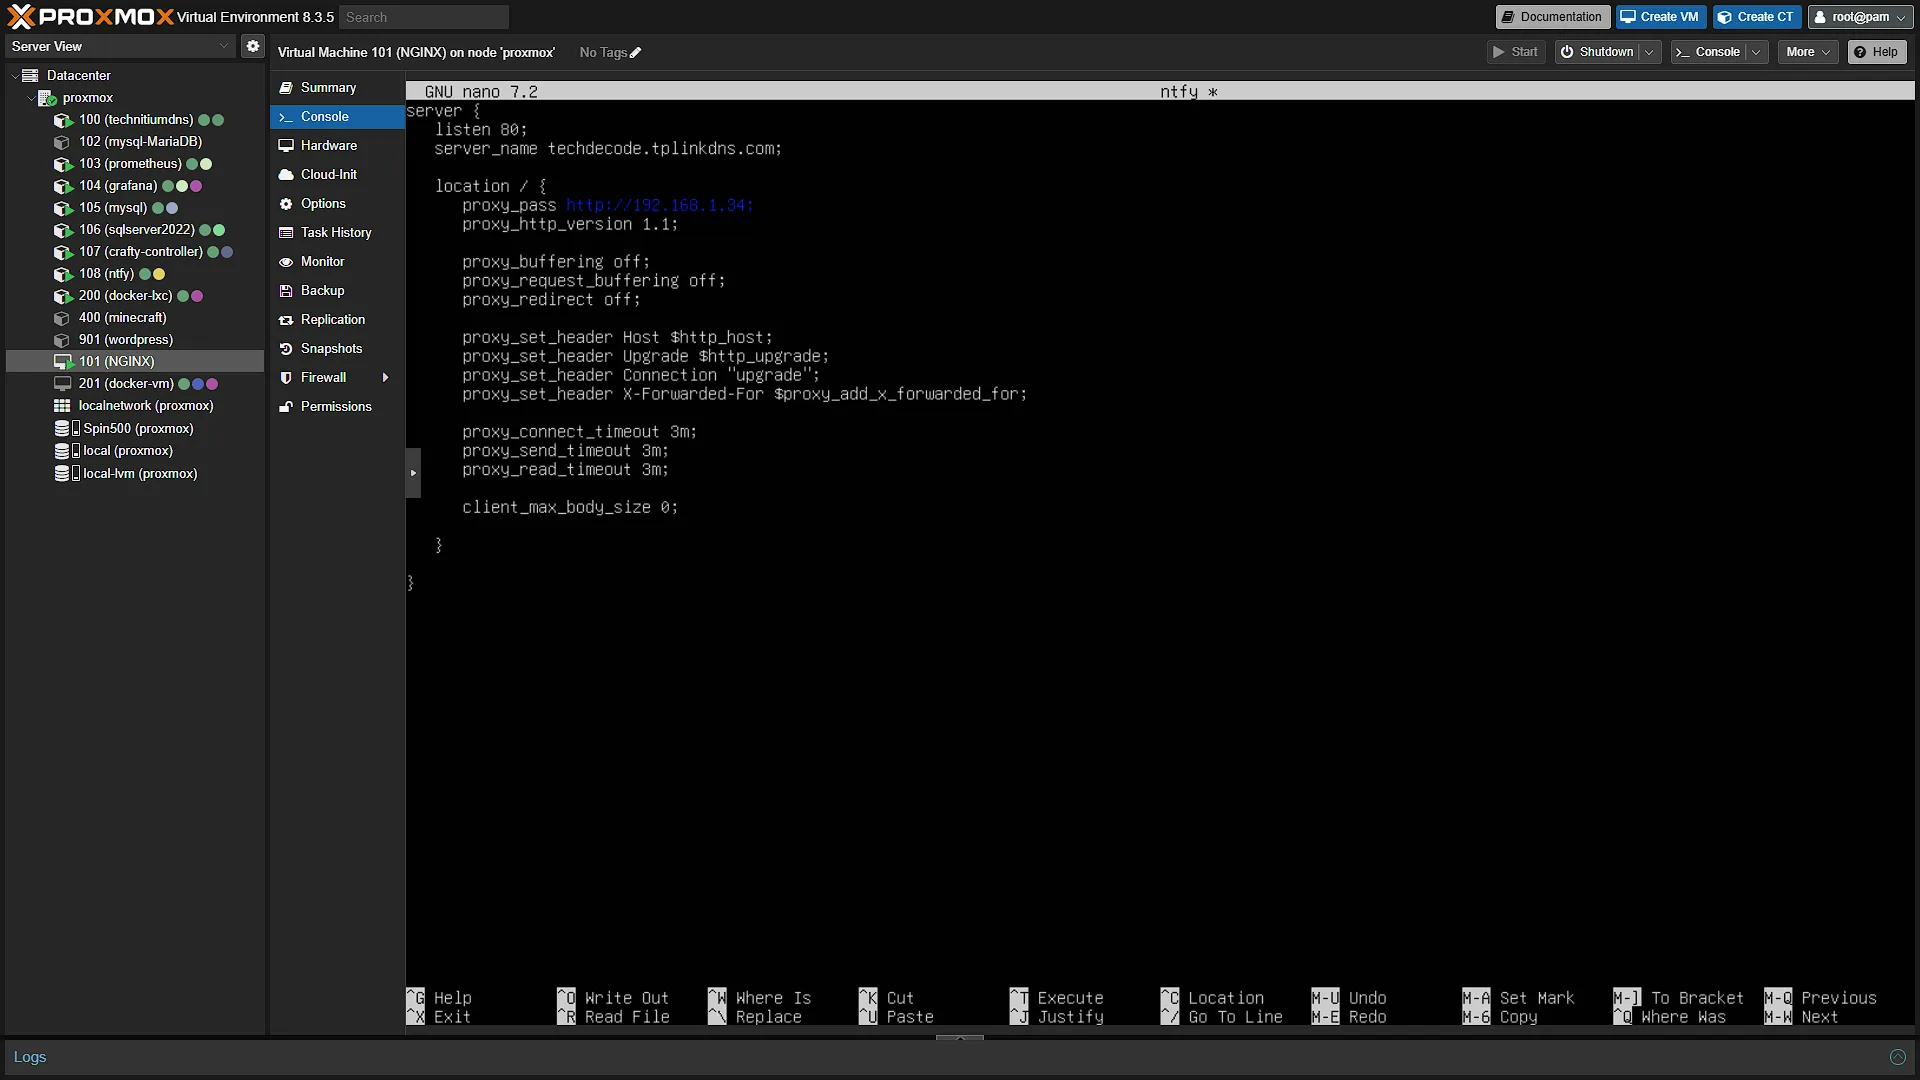The image size is (1920, 1080).
Task: Open the Permissions section
Action: tap(337, 407)
